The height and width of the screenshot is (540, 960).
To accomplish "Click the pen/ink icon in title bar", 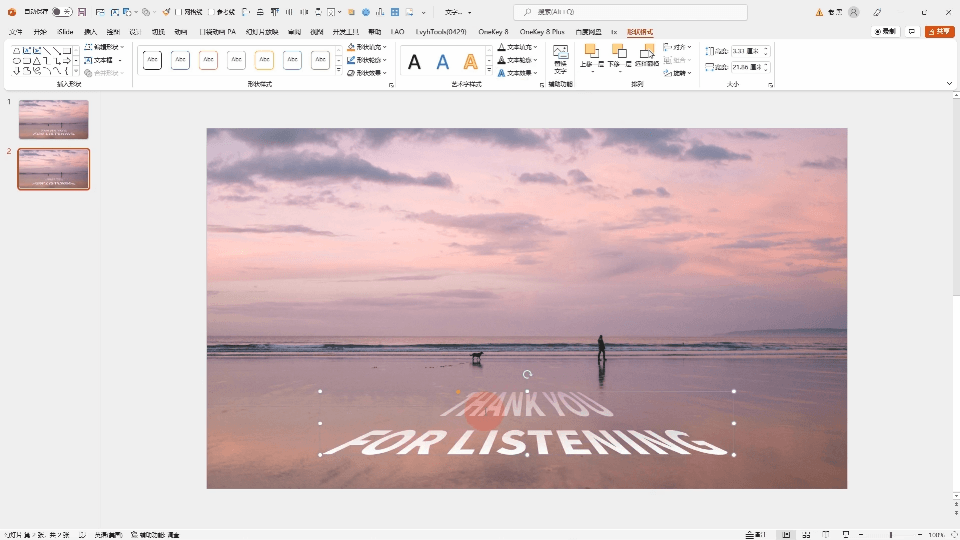I will click(x=877, y=12).
